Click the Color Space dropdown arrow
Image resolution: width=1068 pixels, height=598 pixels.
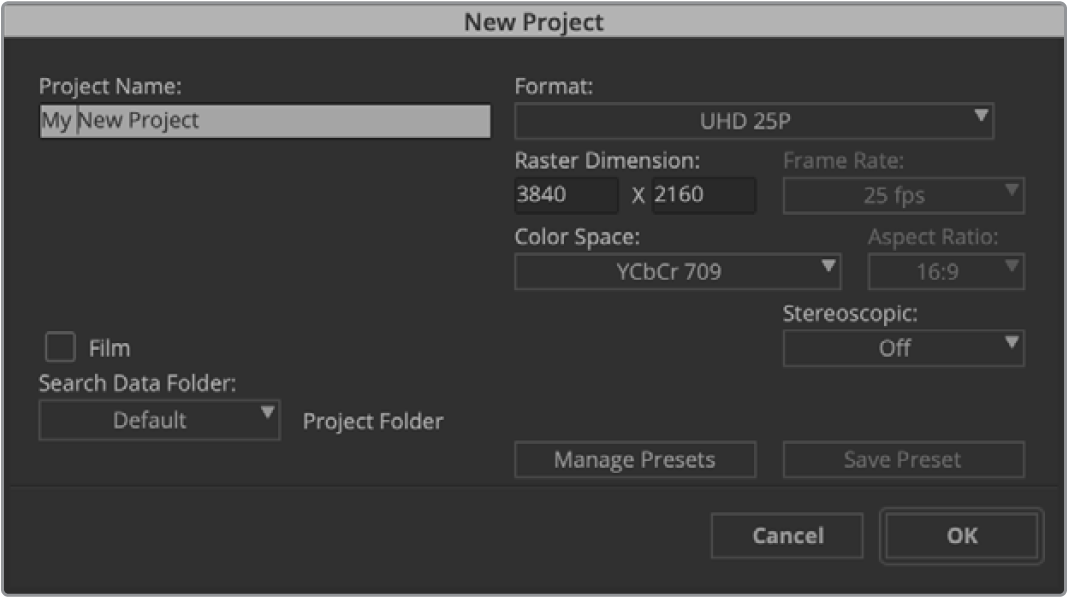[x=828, y=266]
